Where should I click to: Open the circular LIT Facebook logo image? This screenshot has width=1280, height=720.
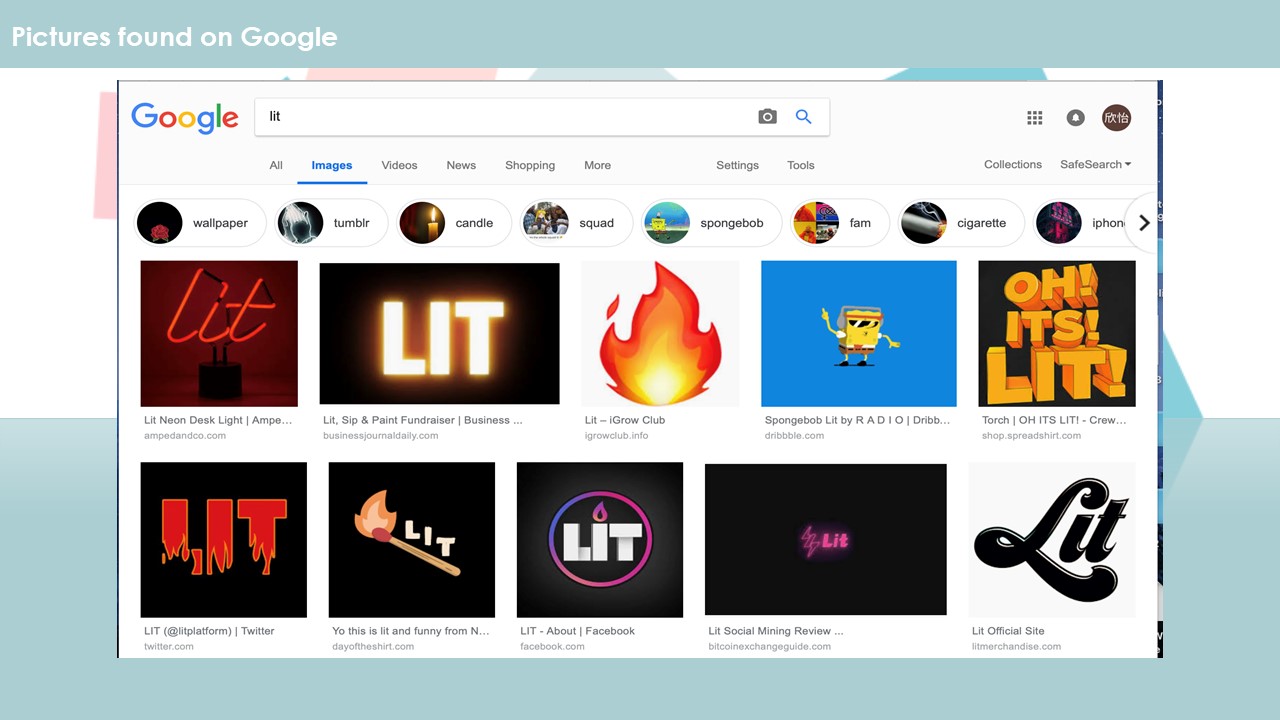click(x=600, y=539)
